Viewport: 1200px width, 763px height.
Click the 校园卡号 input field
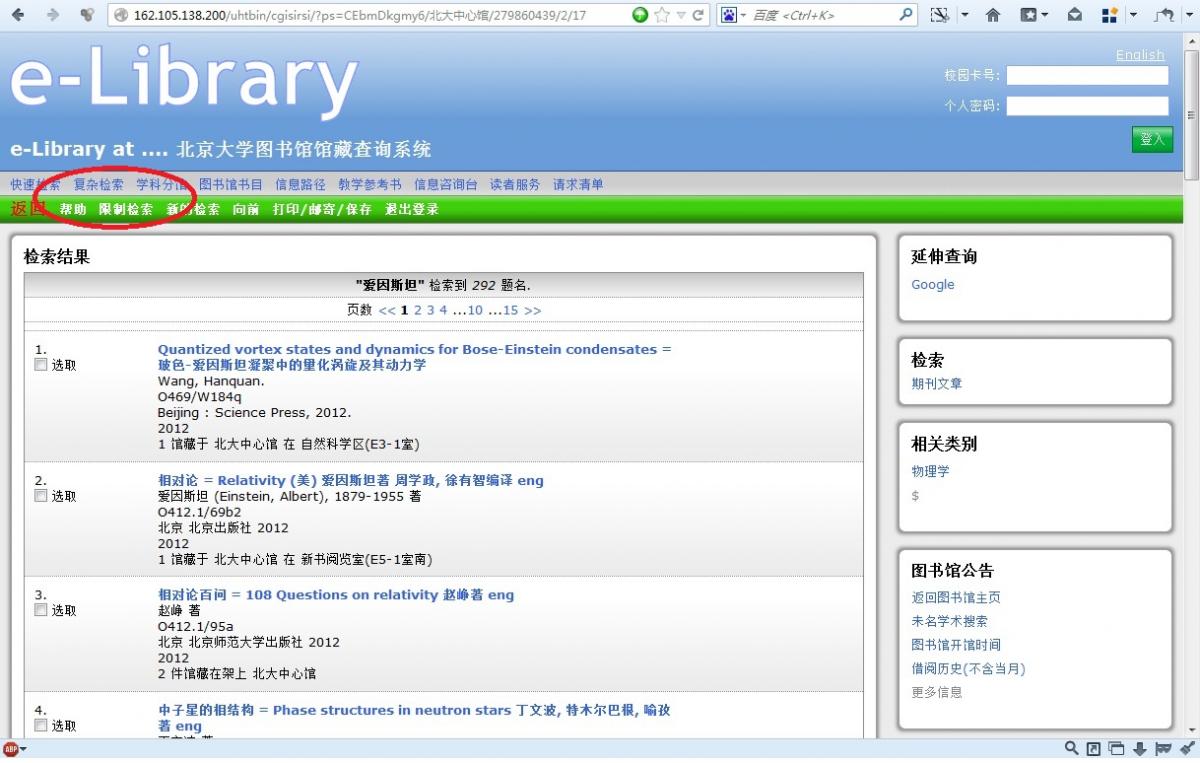pos(1087,75)
